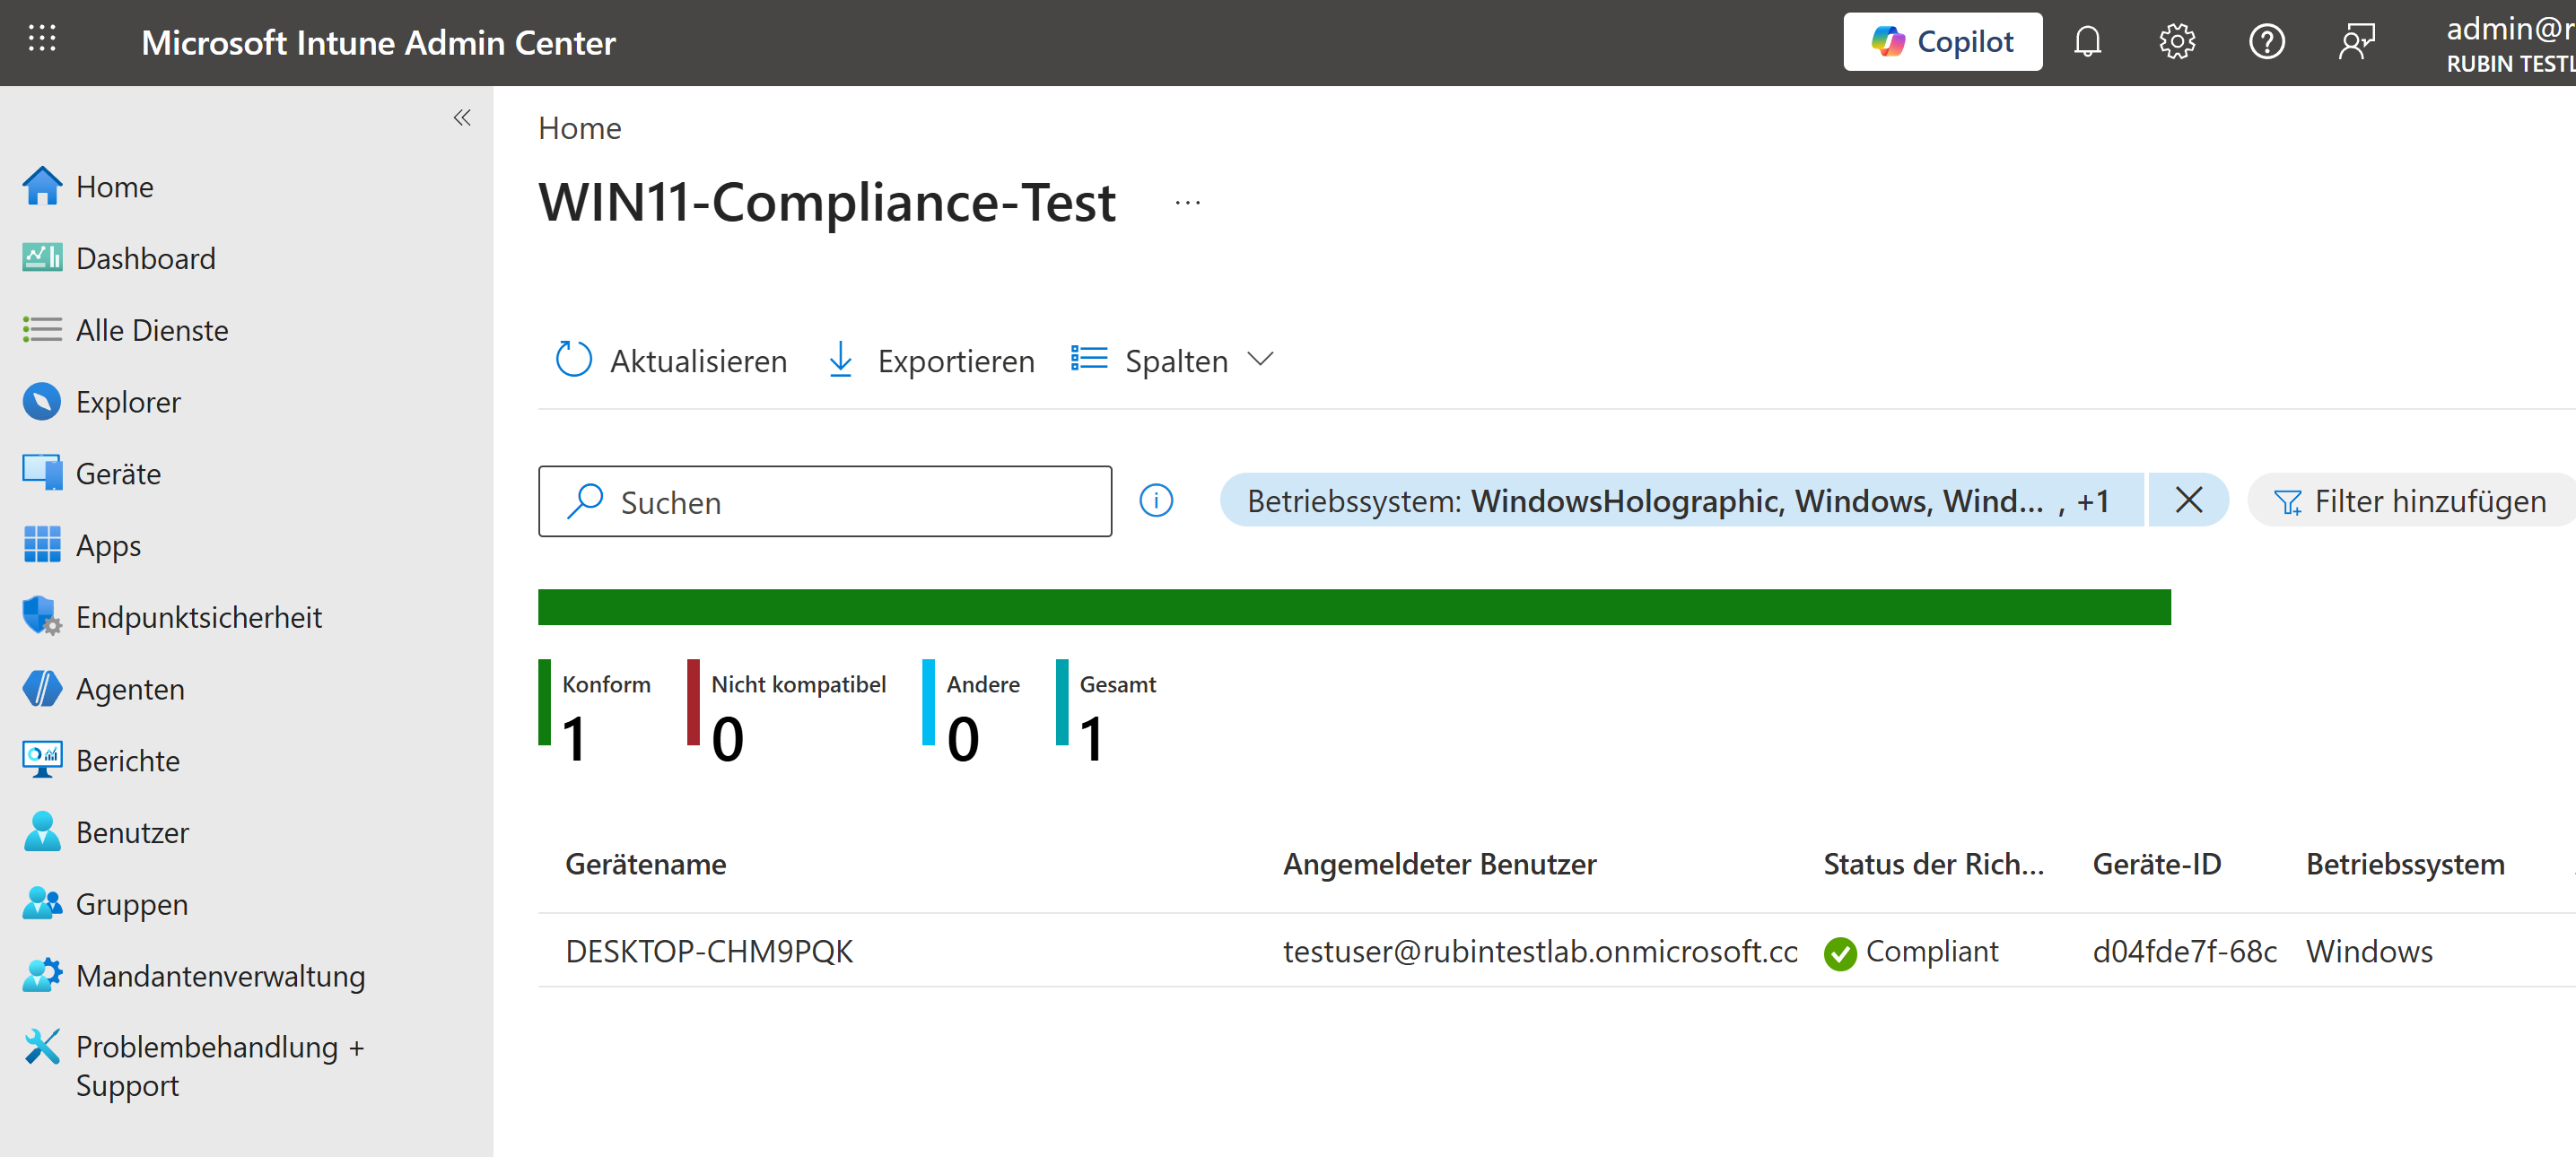Open the feedback person icon
The height and width of the screenshot is (1157, 2576).
(x=2356, y=42)
